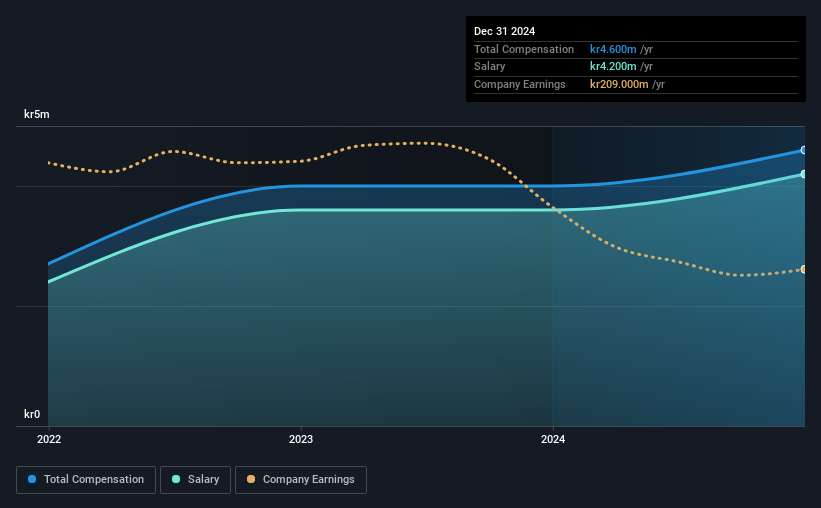Click the kr4.200m salary value
This screenshot has height=508, width=821.
pos(613,67)
